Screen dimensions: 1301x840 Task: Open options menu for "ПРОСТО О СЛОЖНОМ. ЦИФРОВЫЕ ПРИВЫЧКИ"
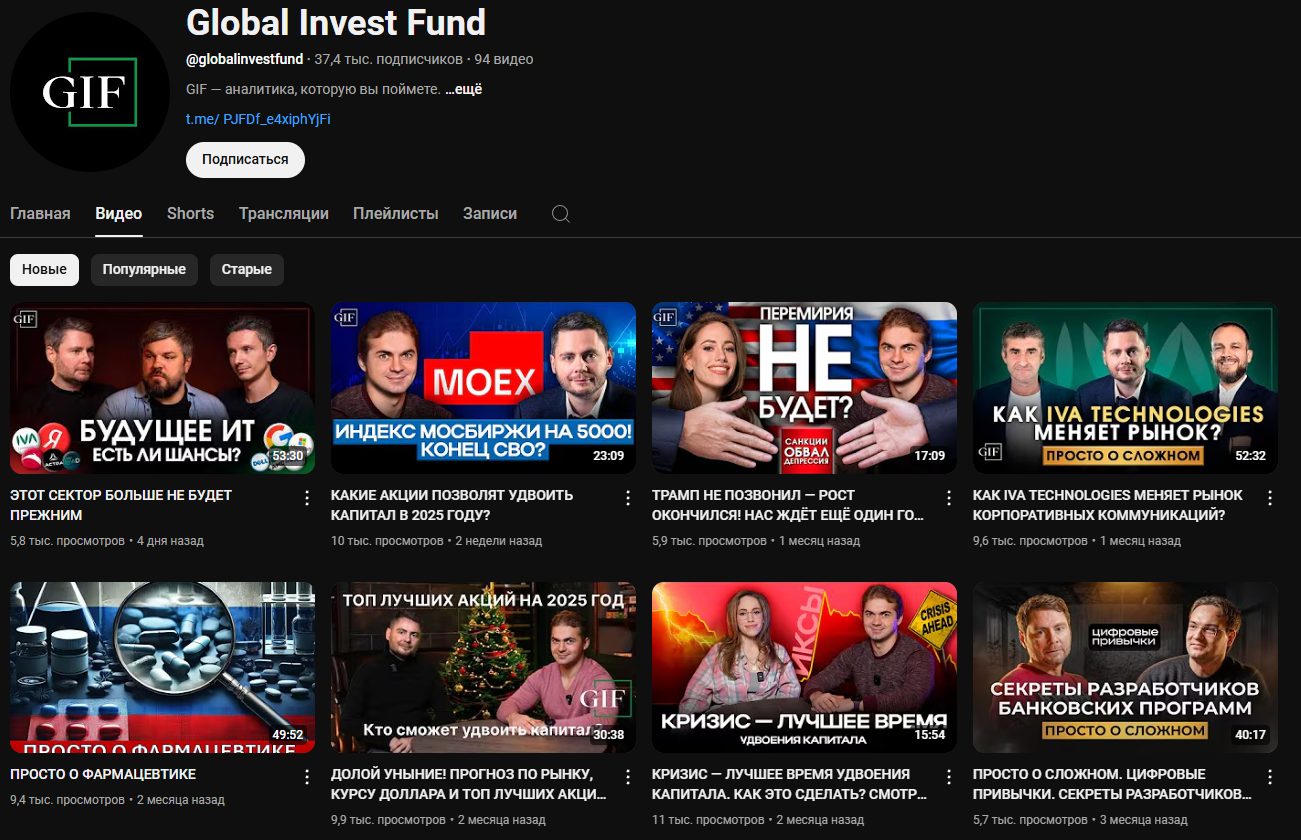[x=1270, y=777]
